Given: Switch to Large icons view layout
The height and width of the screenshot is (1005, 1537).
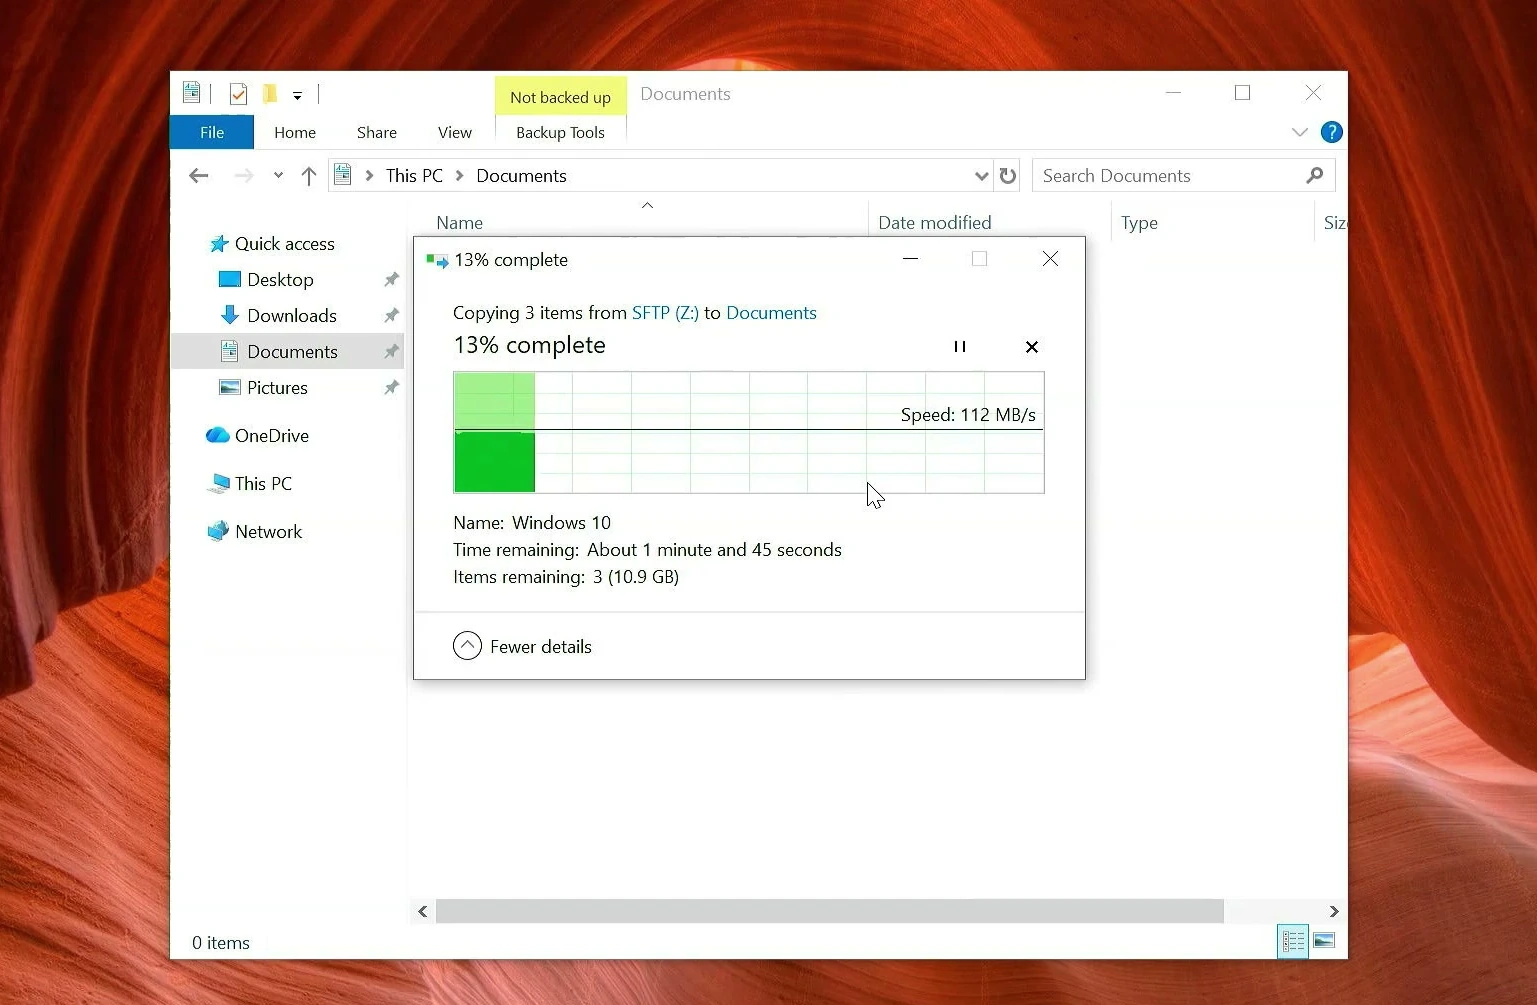Looking at the screenshot, I should pos(1324,941).
